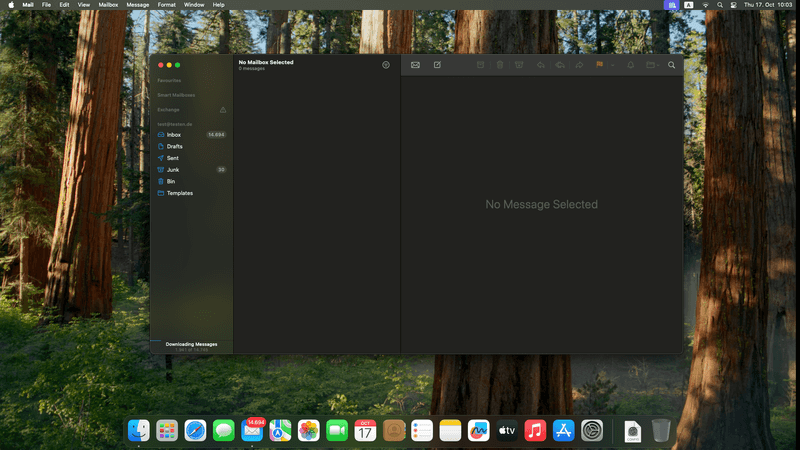Open the Format menu
Image resolution: width=800 pixels, height=450 pixels.
166,5
